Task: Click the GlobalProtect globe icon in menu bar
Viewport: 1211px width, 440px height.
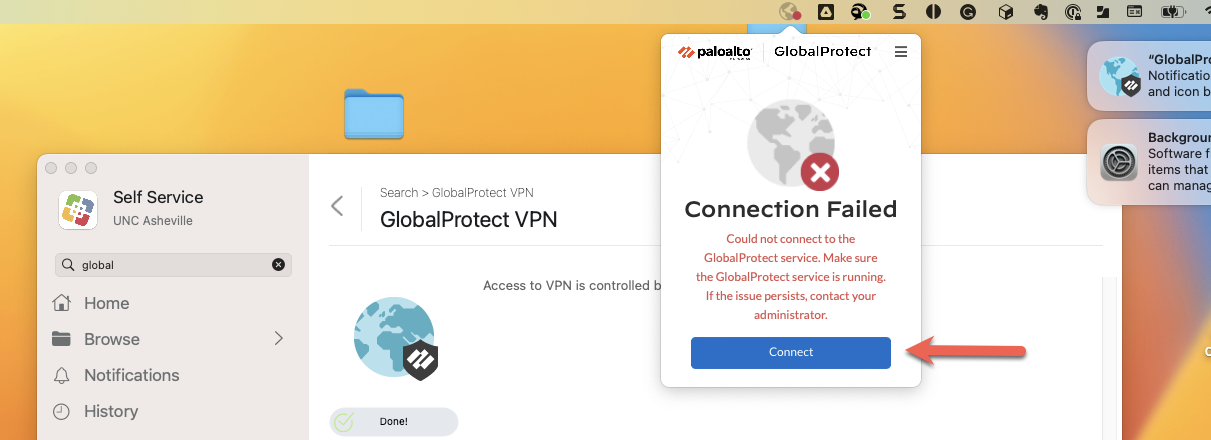Action: point(790,12)
